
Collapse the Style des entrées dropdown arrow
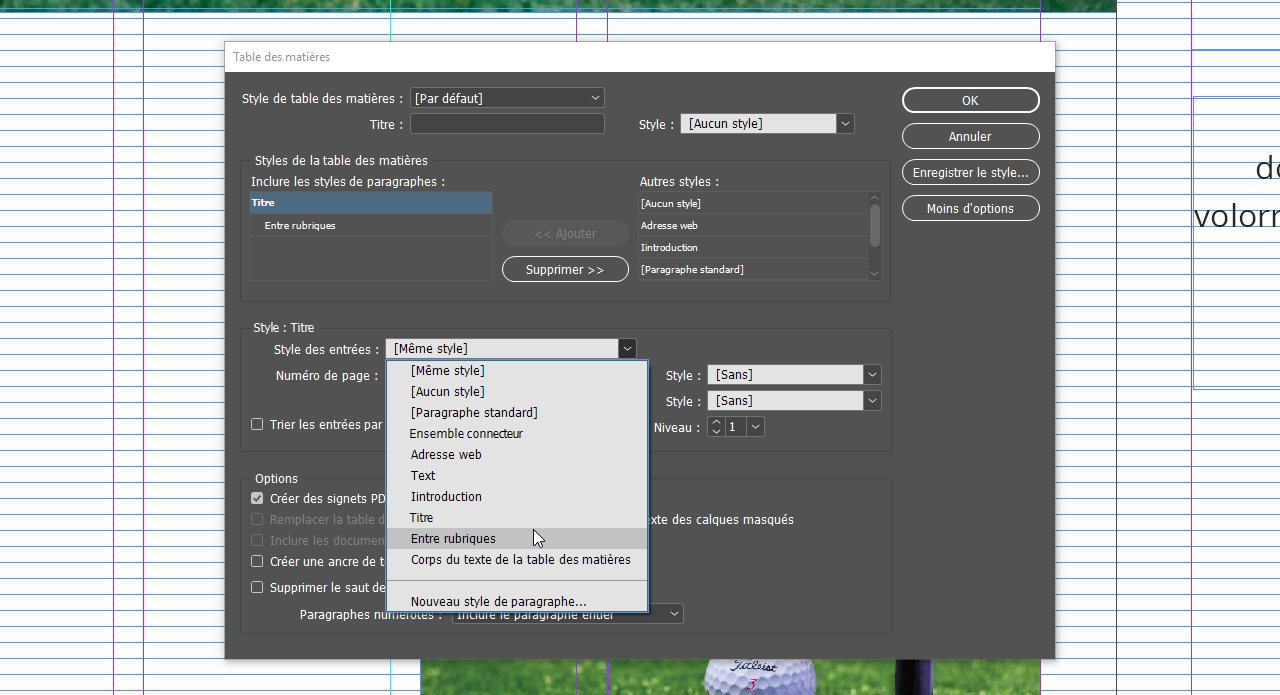pos(627,348)
